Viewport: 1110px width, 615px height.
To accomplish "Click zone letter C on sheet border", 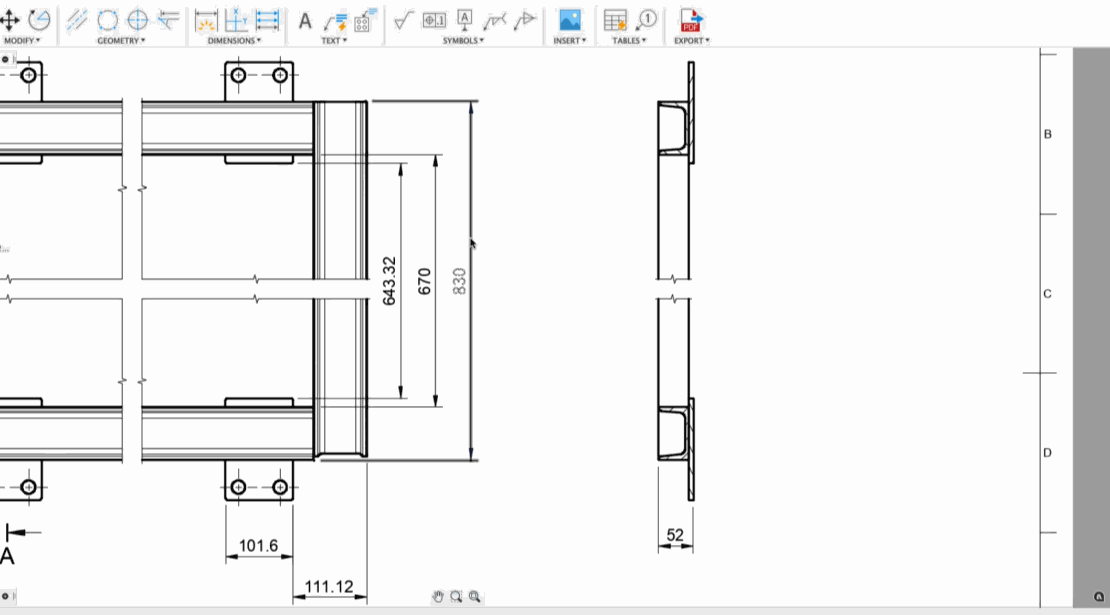I will tap(1048, 294).
